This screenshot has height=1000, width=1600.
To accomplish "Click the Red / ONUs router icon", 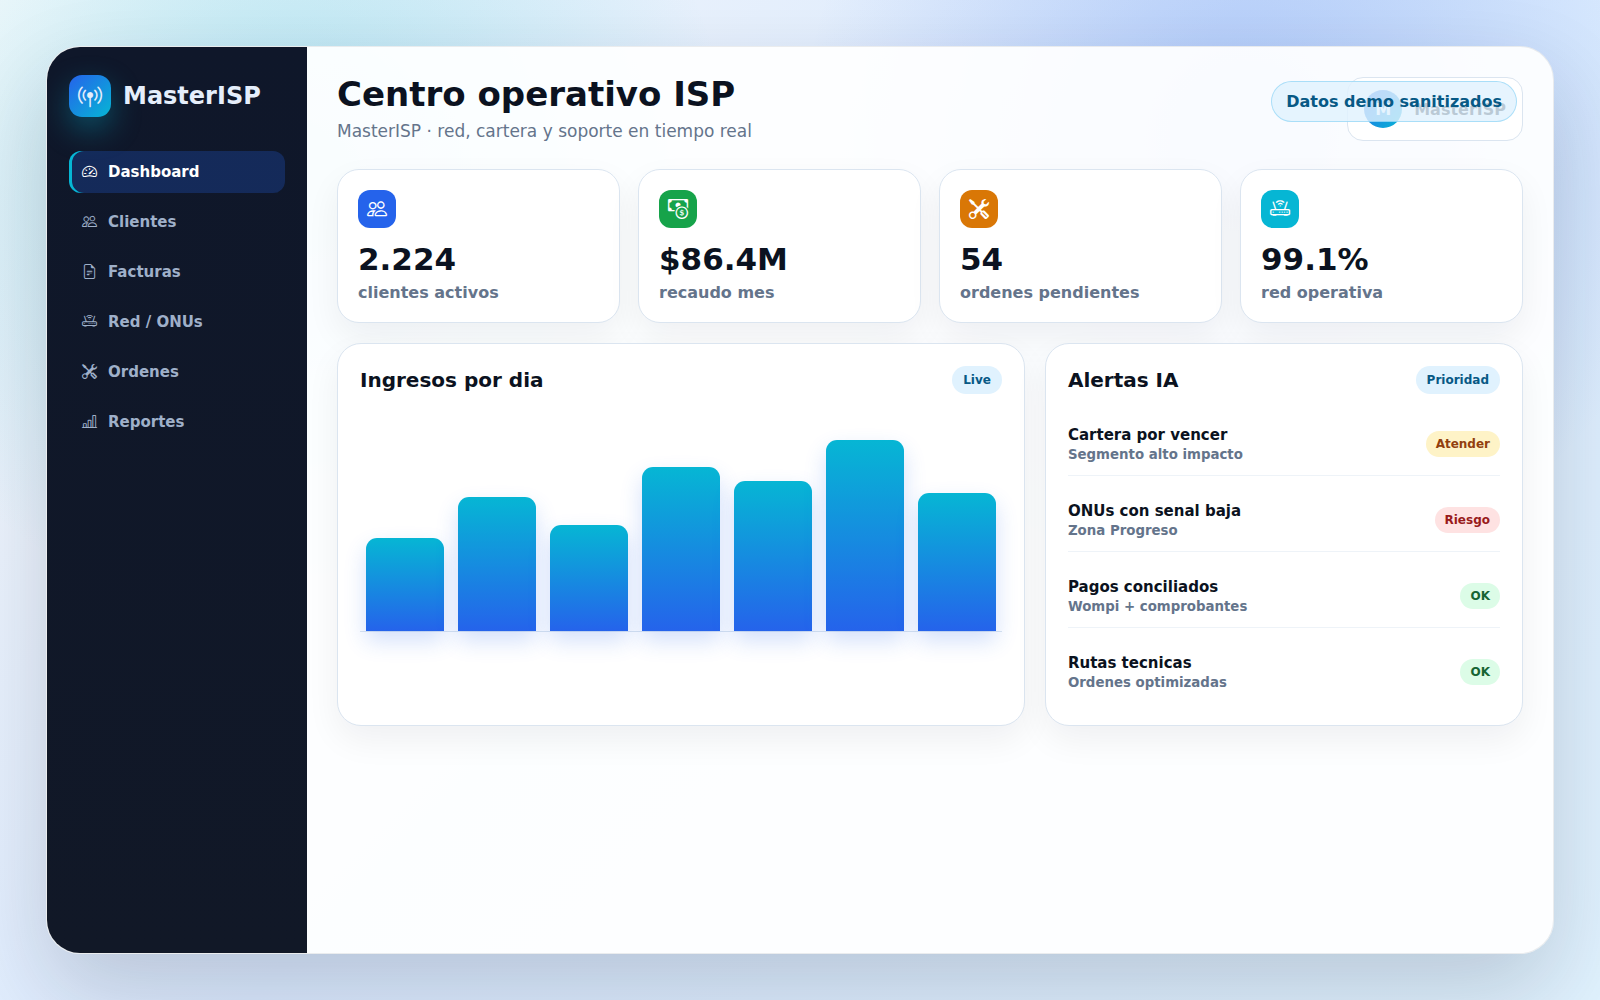I will click(x=89, y=322).
